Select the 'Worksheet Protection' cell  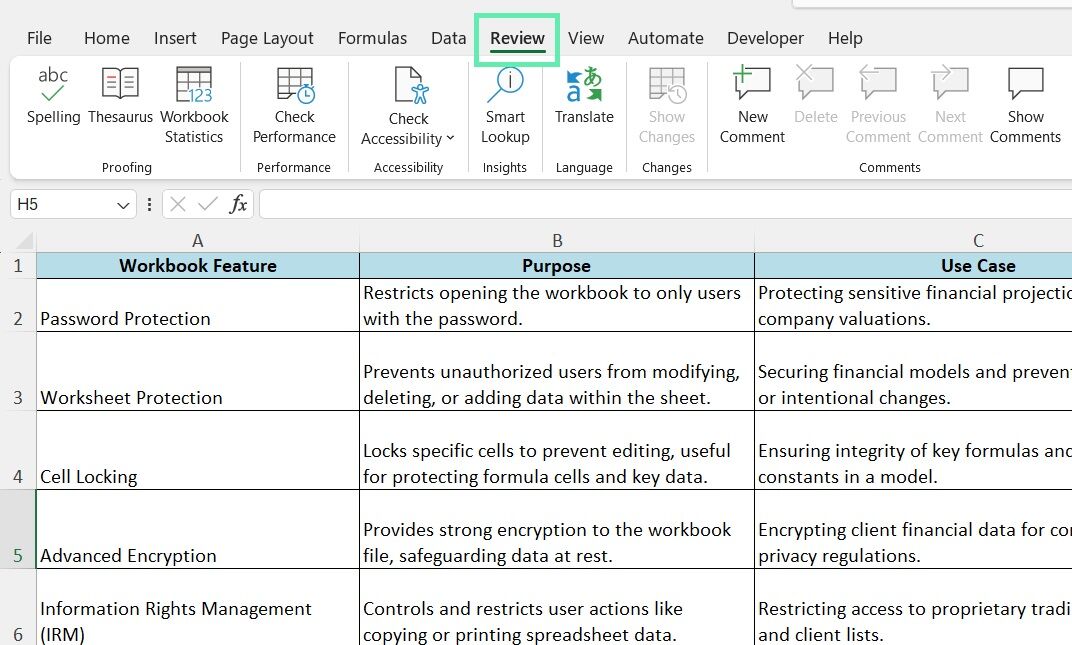coord(198,371)
